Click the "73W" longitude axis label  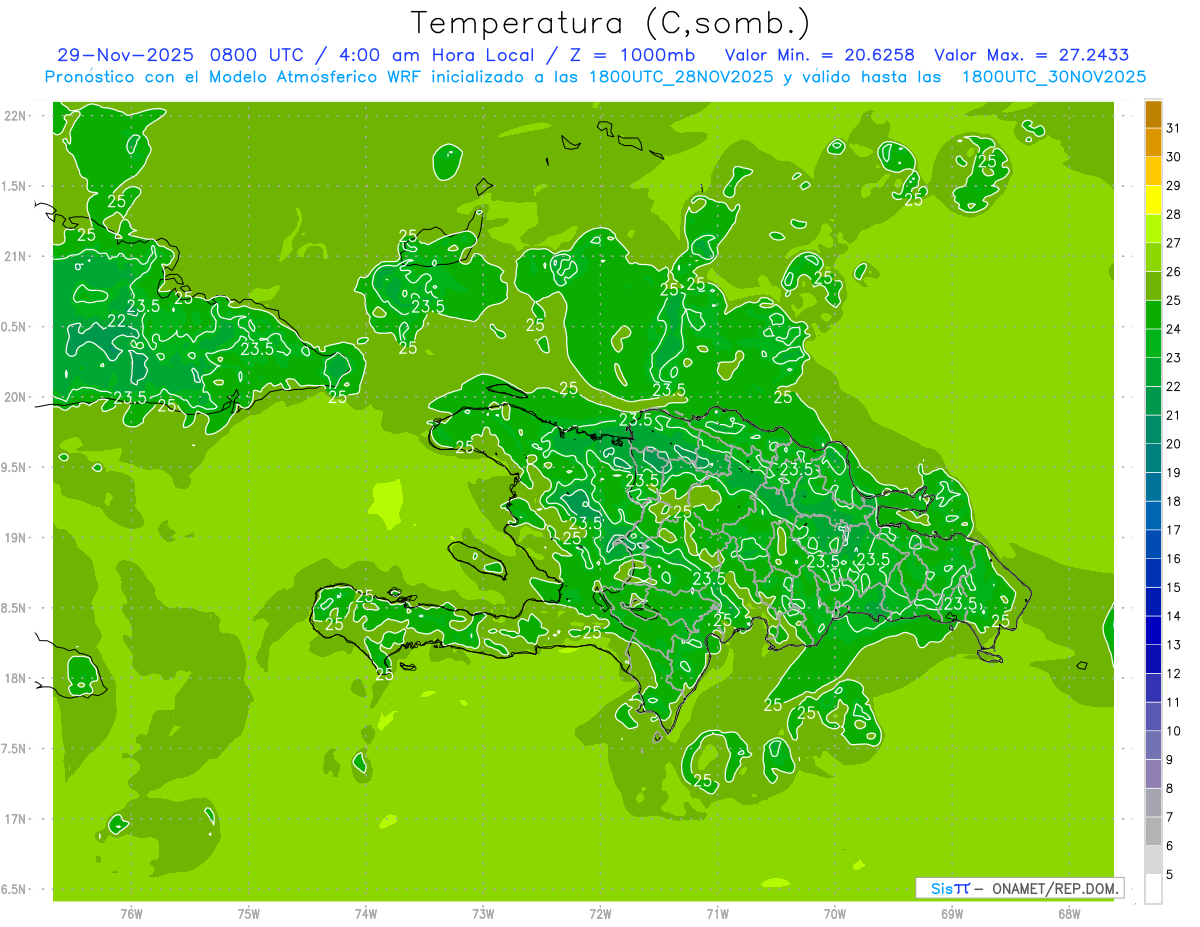483,914
